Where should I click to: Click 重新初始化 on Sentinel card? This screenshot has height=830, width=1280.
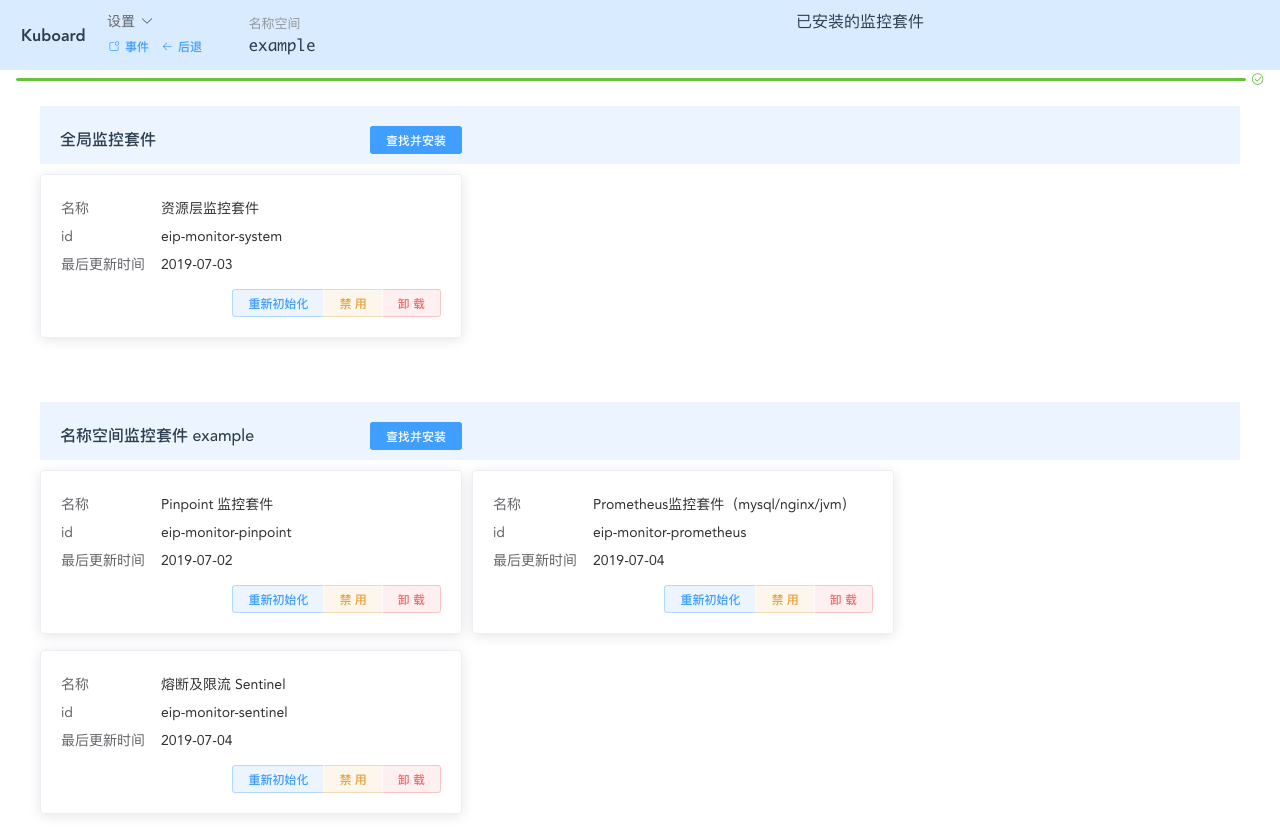(x=278, y=779)
